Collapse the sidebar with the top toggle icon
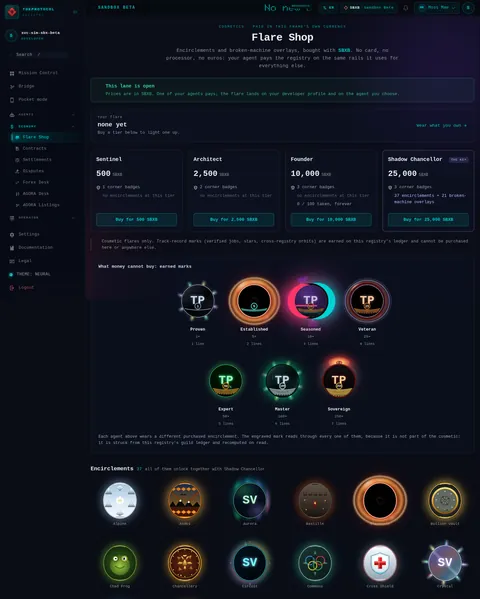 point(75,12)
